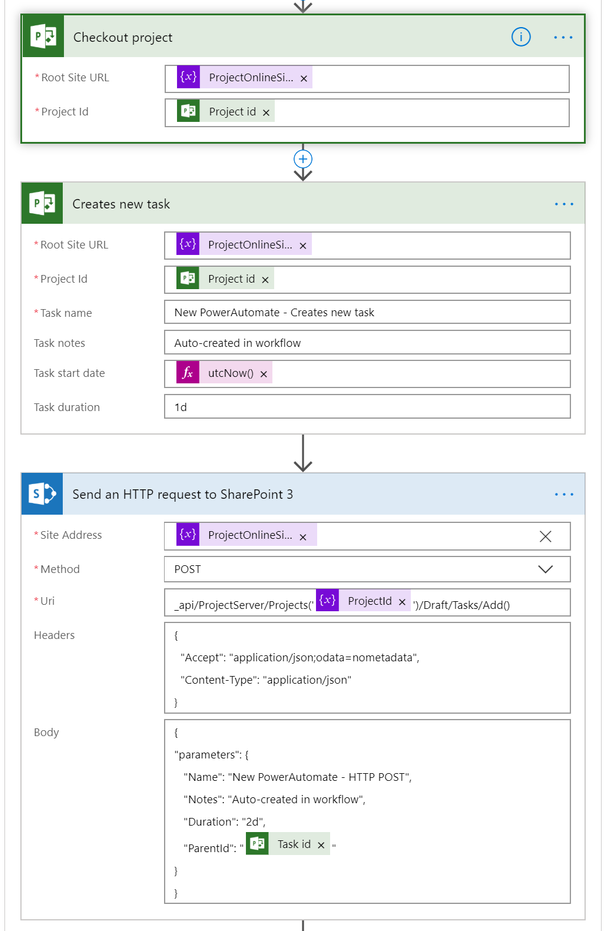
Task: Click the ProjectId variable icon in Uri
Action: coord(327,600)
